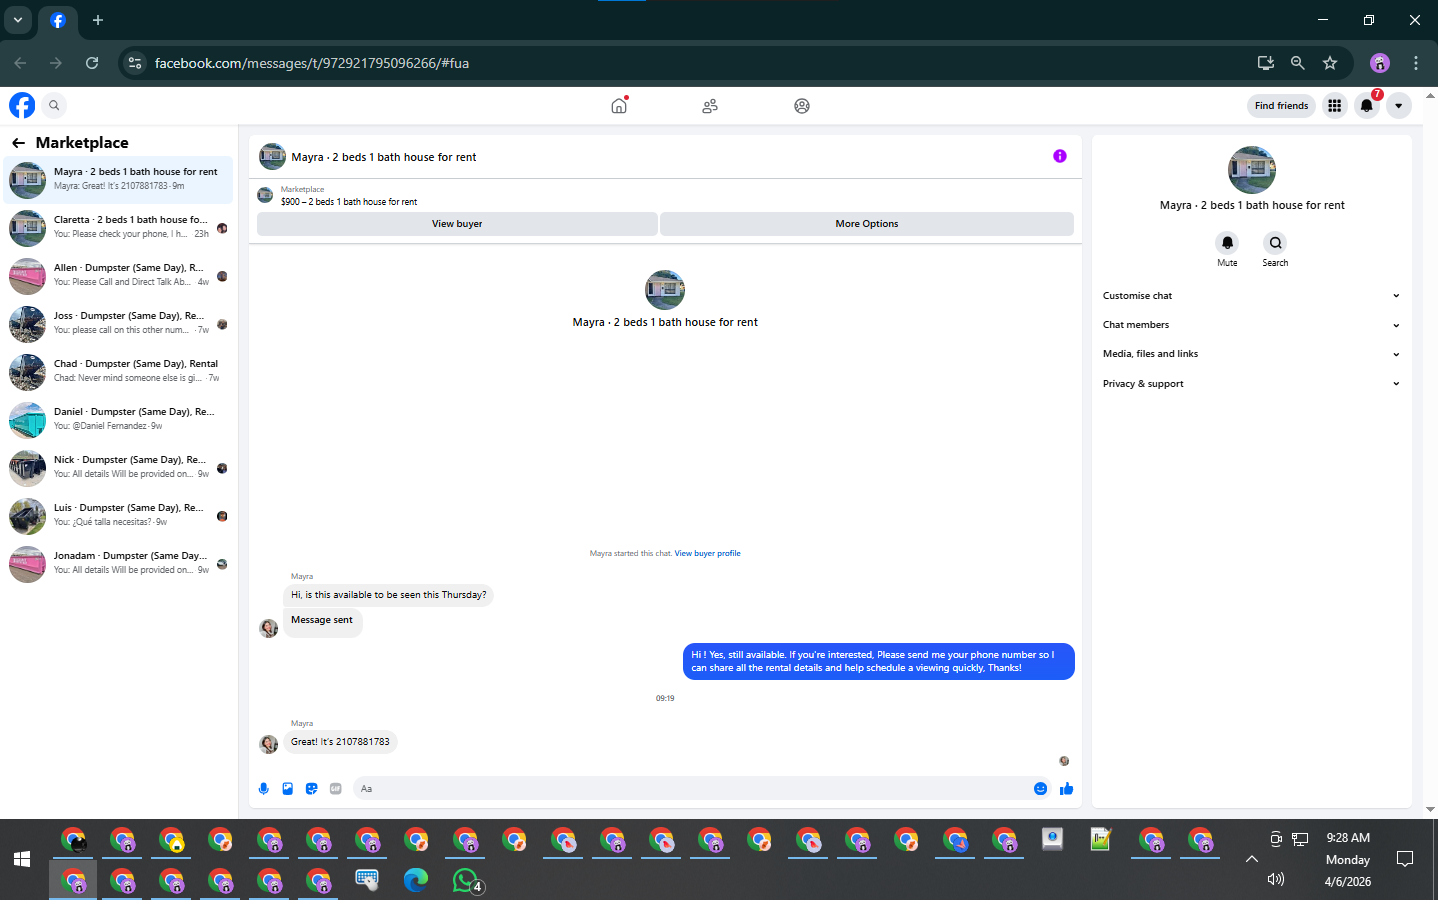Open the Chrome profile avatar
The height and width of the screenshot is (900, 1438).
(x=1380, y=63)
